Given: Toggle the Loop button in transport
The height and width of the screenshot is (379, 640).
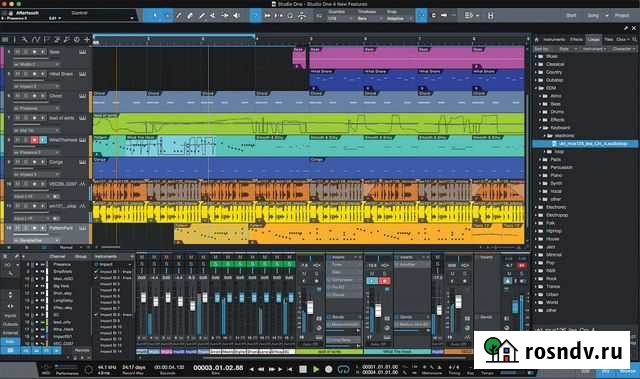Looking at the screenshot, I should click(343, 369).
